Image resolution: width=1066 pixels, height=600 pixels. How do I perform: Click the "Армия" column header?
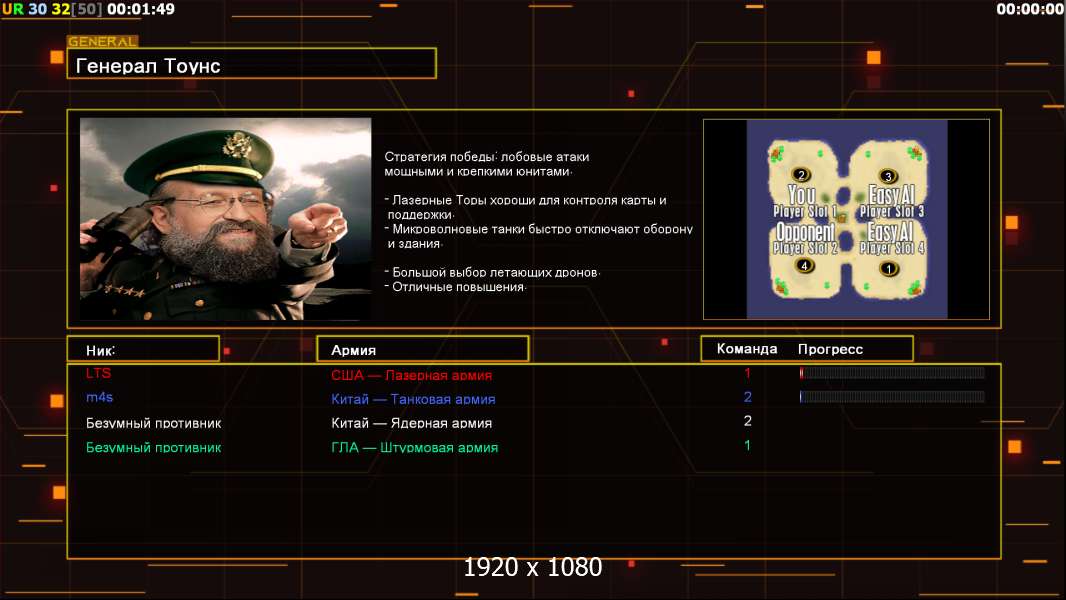pos(423,349)
